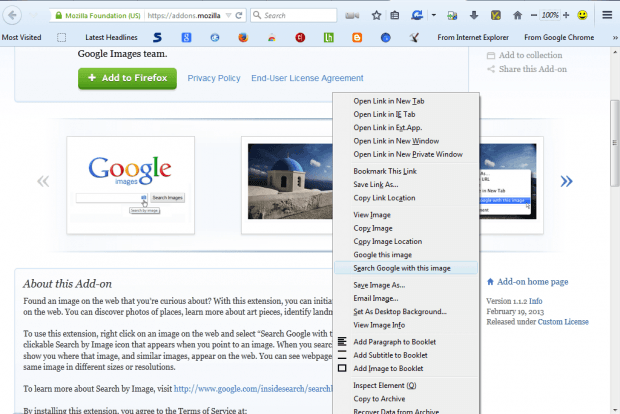Image resolution: width=620 pixels, height=414 pixels.
Task: Zoom in with the plus button
Action: [566, 15]
